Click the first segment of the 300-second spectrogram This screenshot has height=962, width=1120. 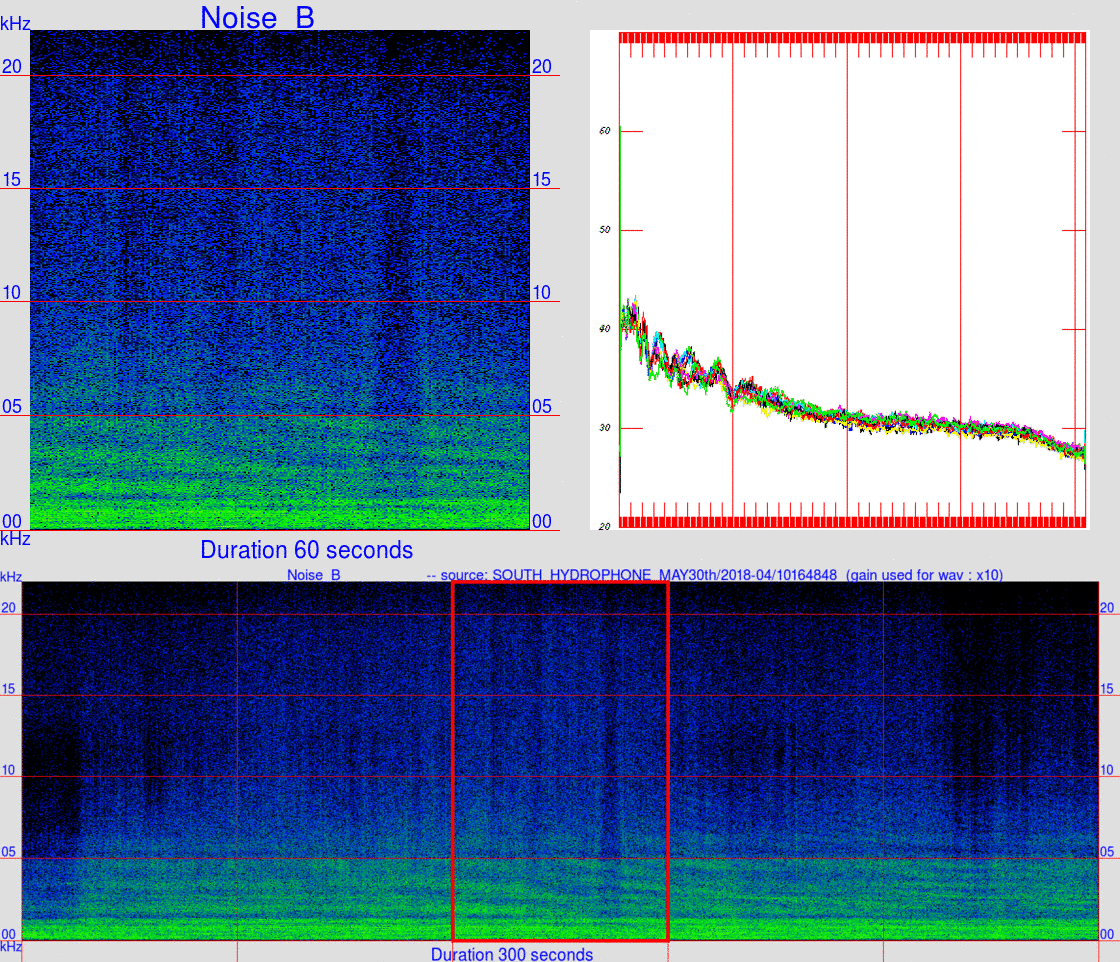coord(129,761)
